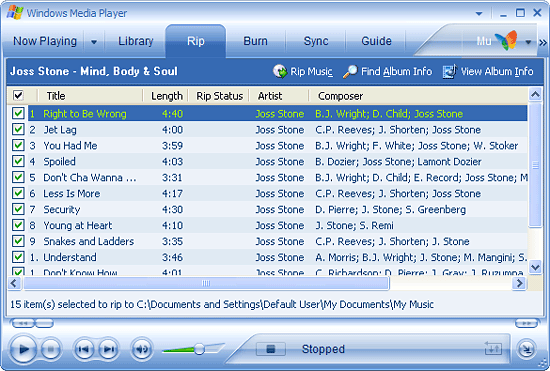Viewport: 550px width, 371px height.
Task: Select the Young at Heart title
Action: pos(78,225)
